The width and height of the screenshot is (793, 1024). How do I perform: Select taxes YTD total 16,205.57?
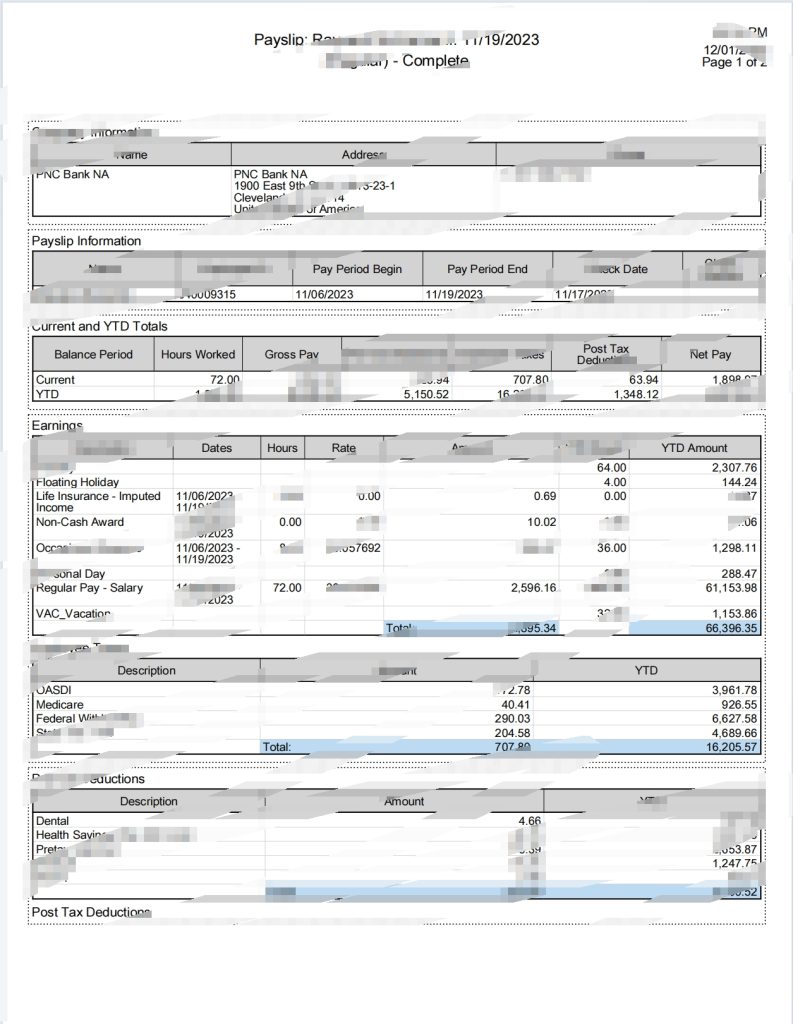[x=731, y=746]
